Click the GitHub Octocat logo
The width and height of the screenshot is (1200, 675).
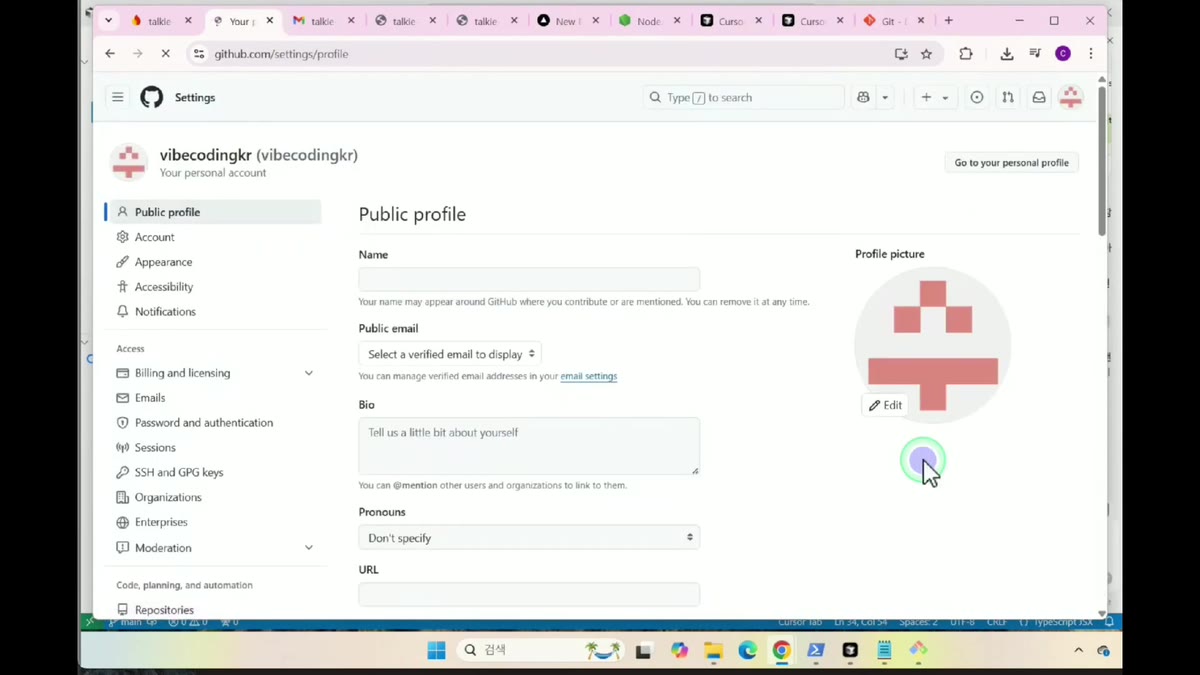click(x=152, y=97)
